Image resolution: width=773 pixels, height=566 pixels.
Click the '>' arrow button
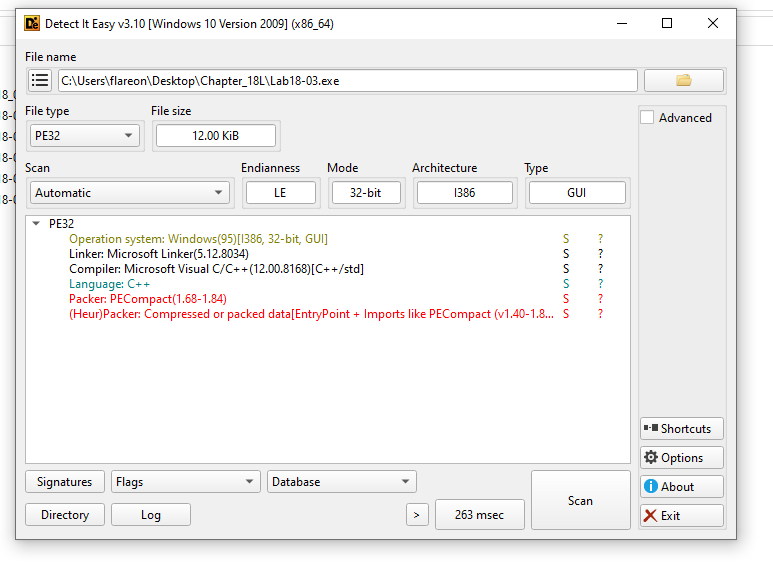click(417, 515)
